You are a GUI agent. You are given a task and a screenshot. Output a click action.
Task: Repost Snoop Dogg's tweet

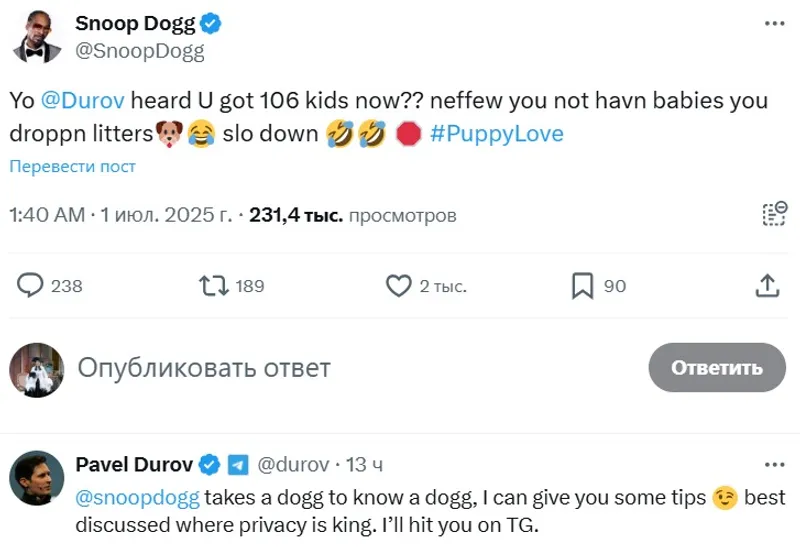213,286
